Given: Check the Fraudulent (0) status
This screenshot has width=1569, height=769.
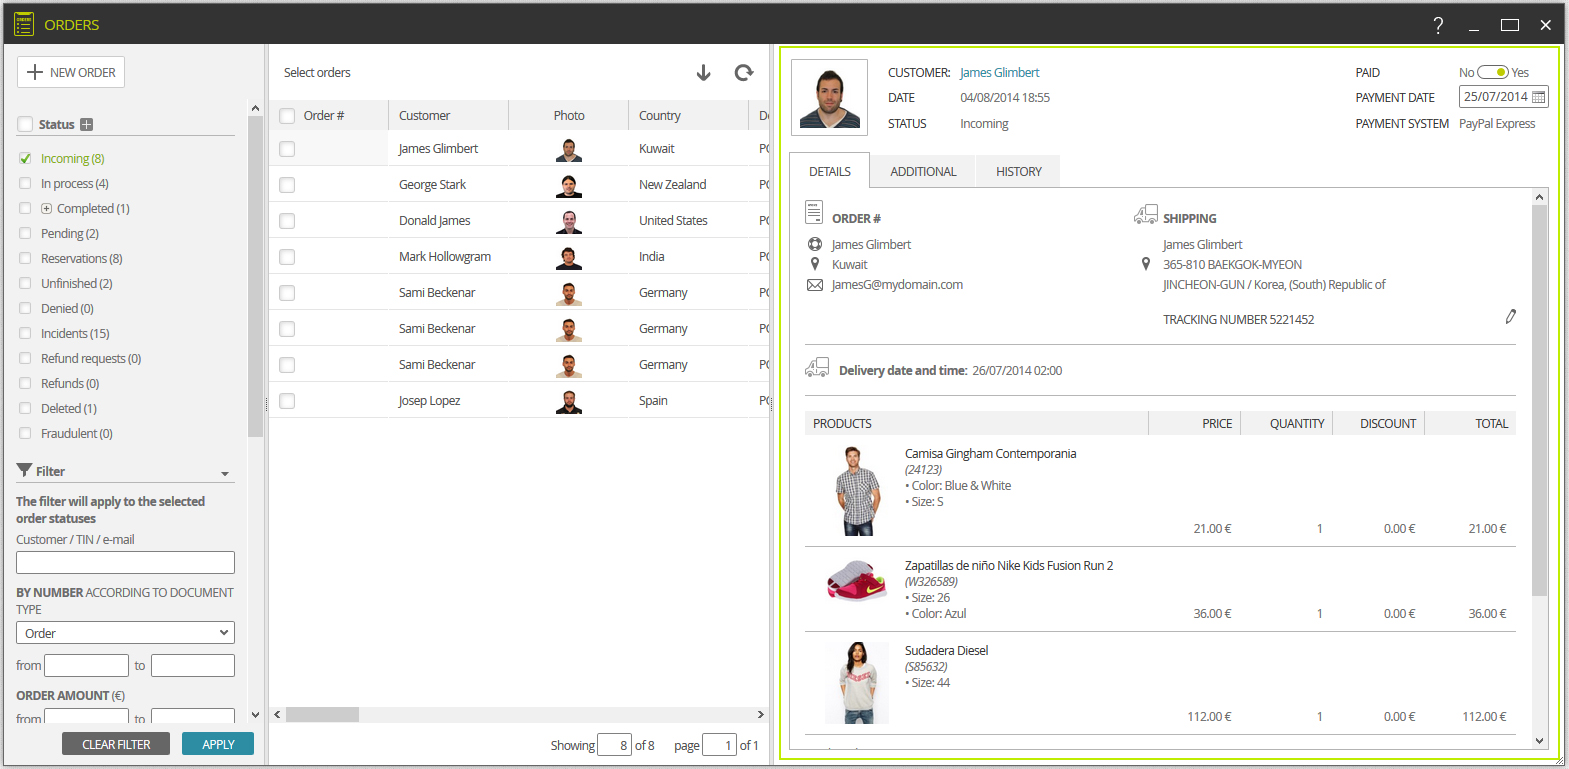Looking at the screenshot, I should 25,433.
